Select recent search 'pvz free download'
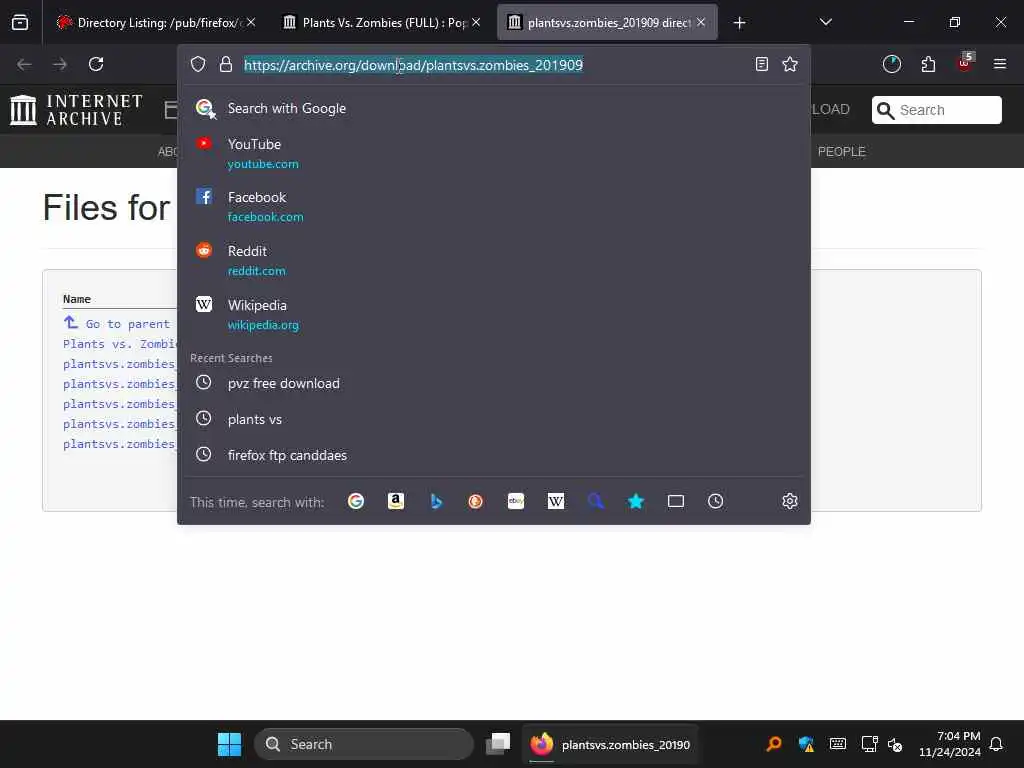1024x768 pixels. point(494,383)
